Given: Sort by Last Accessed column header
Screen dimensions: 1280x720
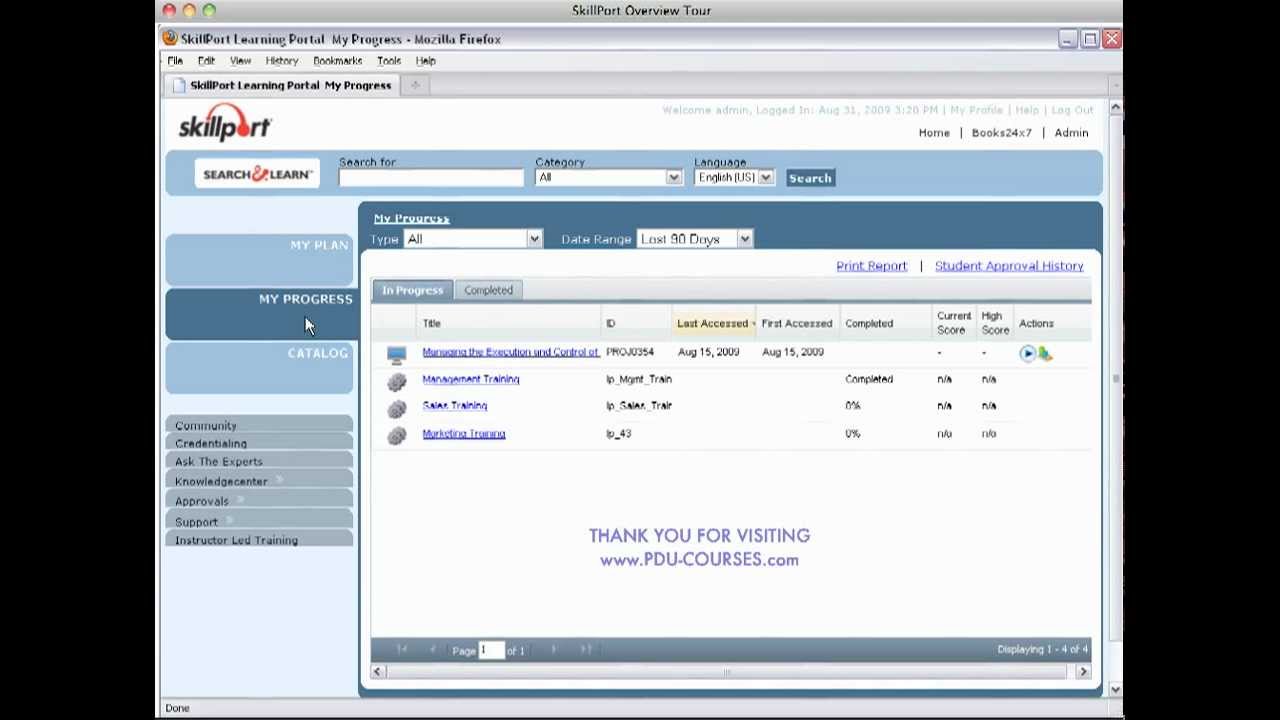Looking at the screenshot, I should tap(714, 323).
